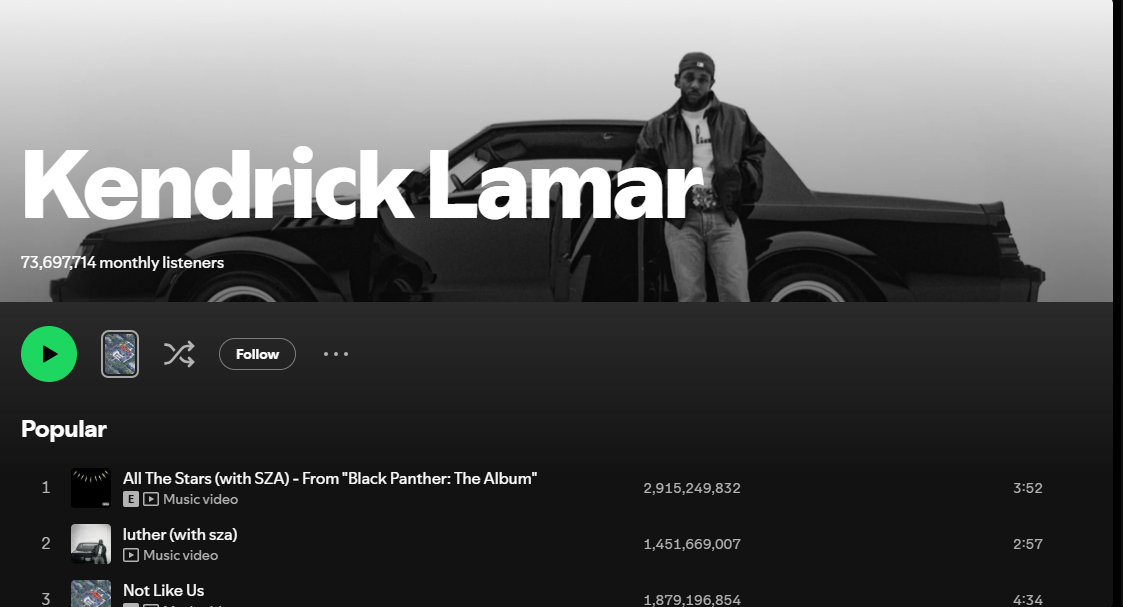
Task: Click the Music video icon for luther
Action: pyautogui.click(x=130, y=555)
